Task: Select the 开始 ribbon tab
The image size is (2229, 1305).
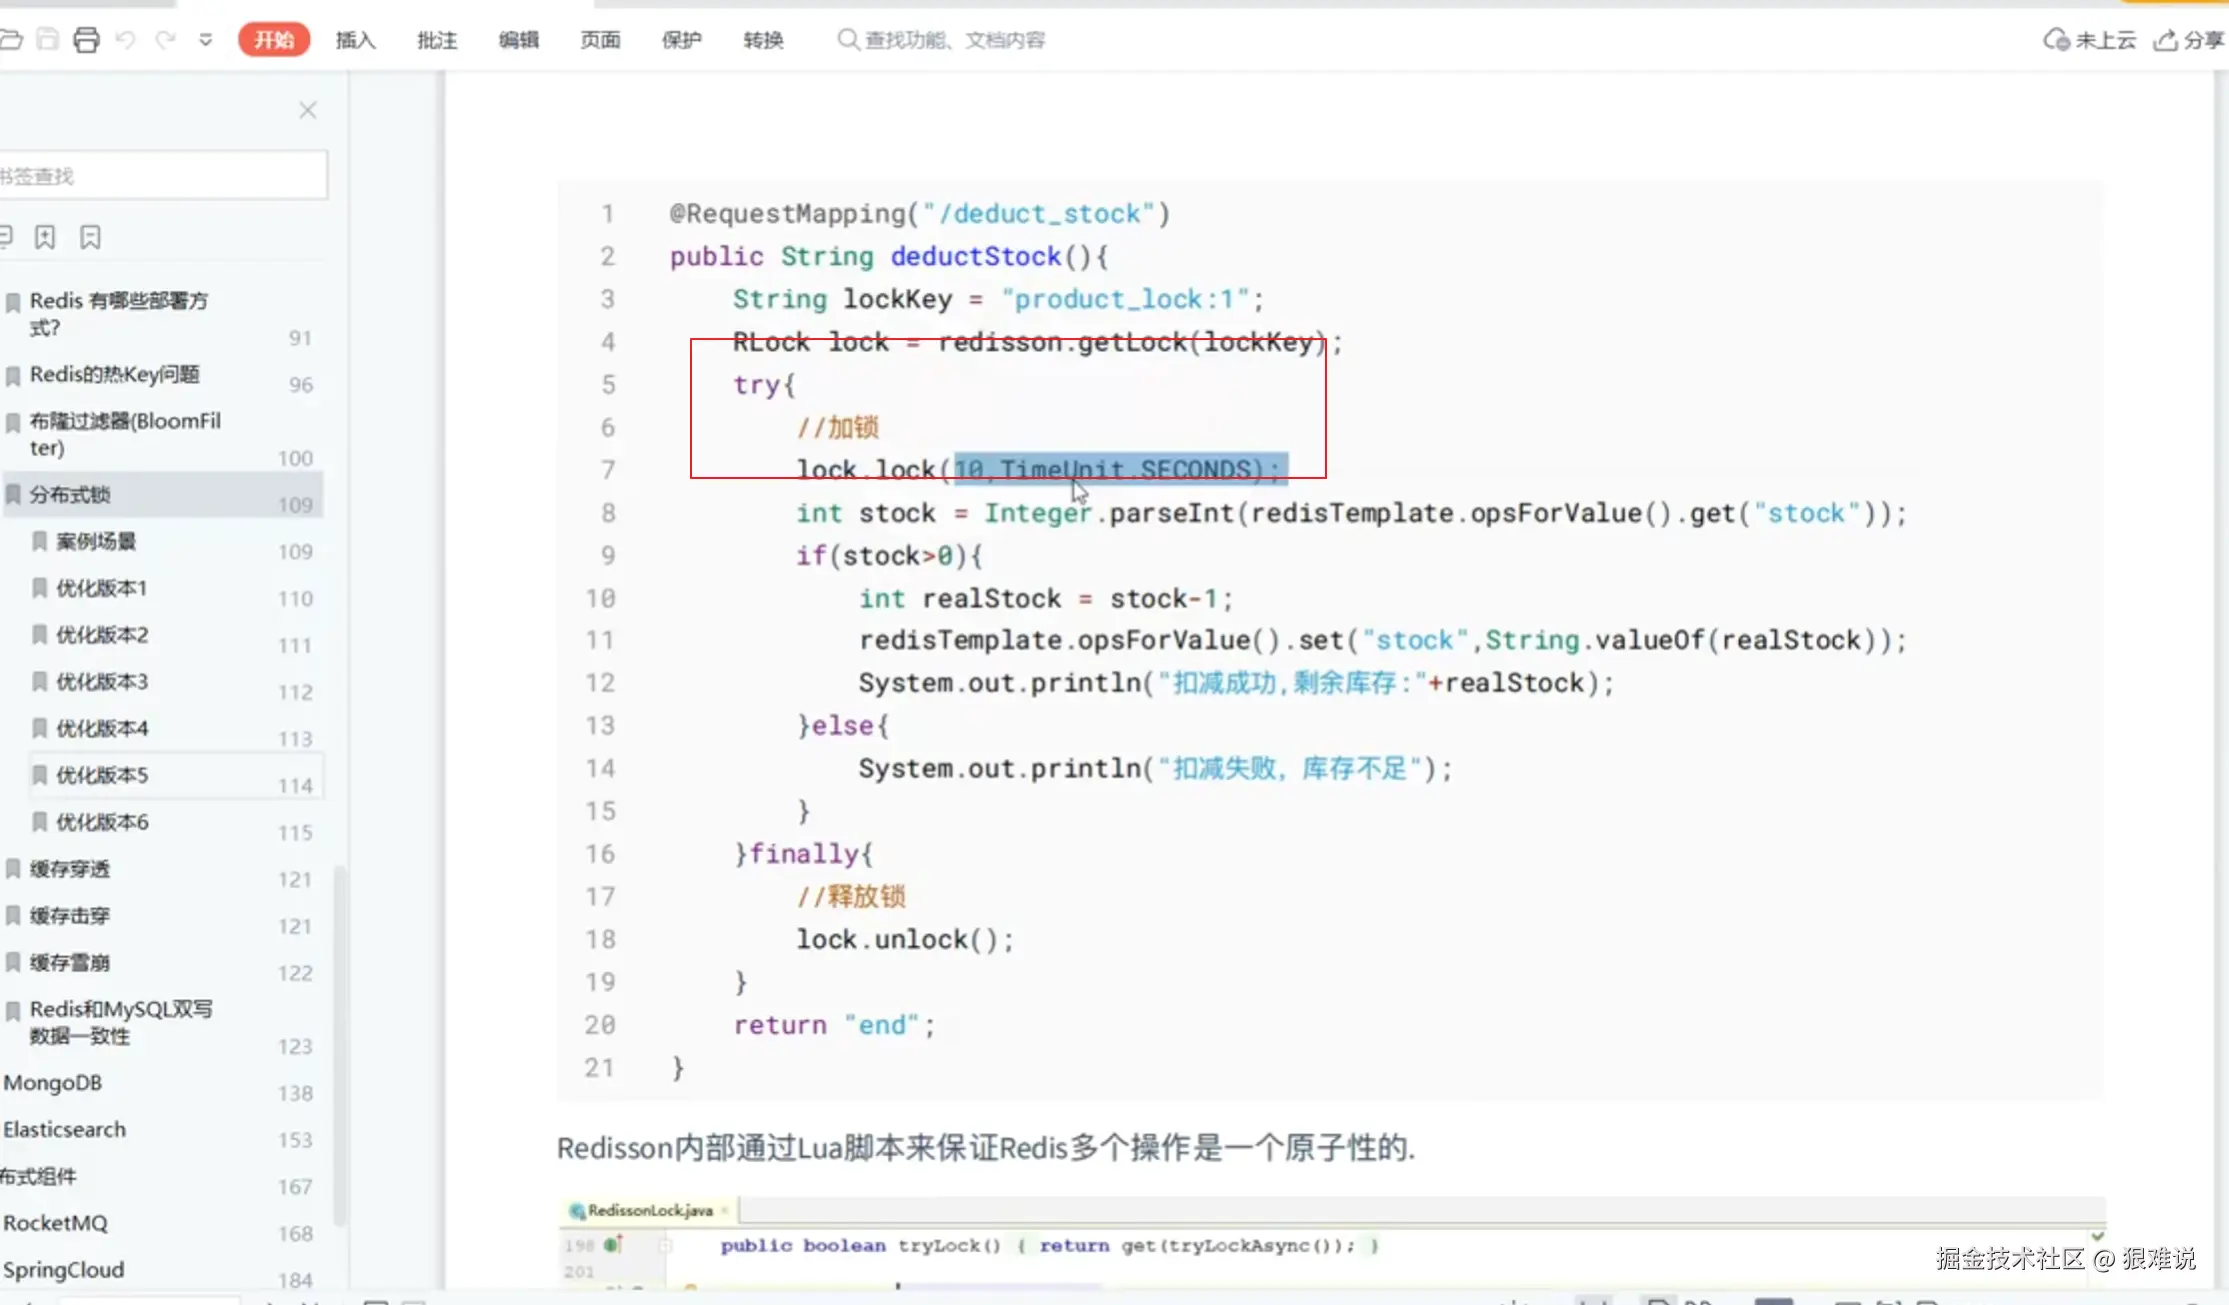Action: pos(273,40)
